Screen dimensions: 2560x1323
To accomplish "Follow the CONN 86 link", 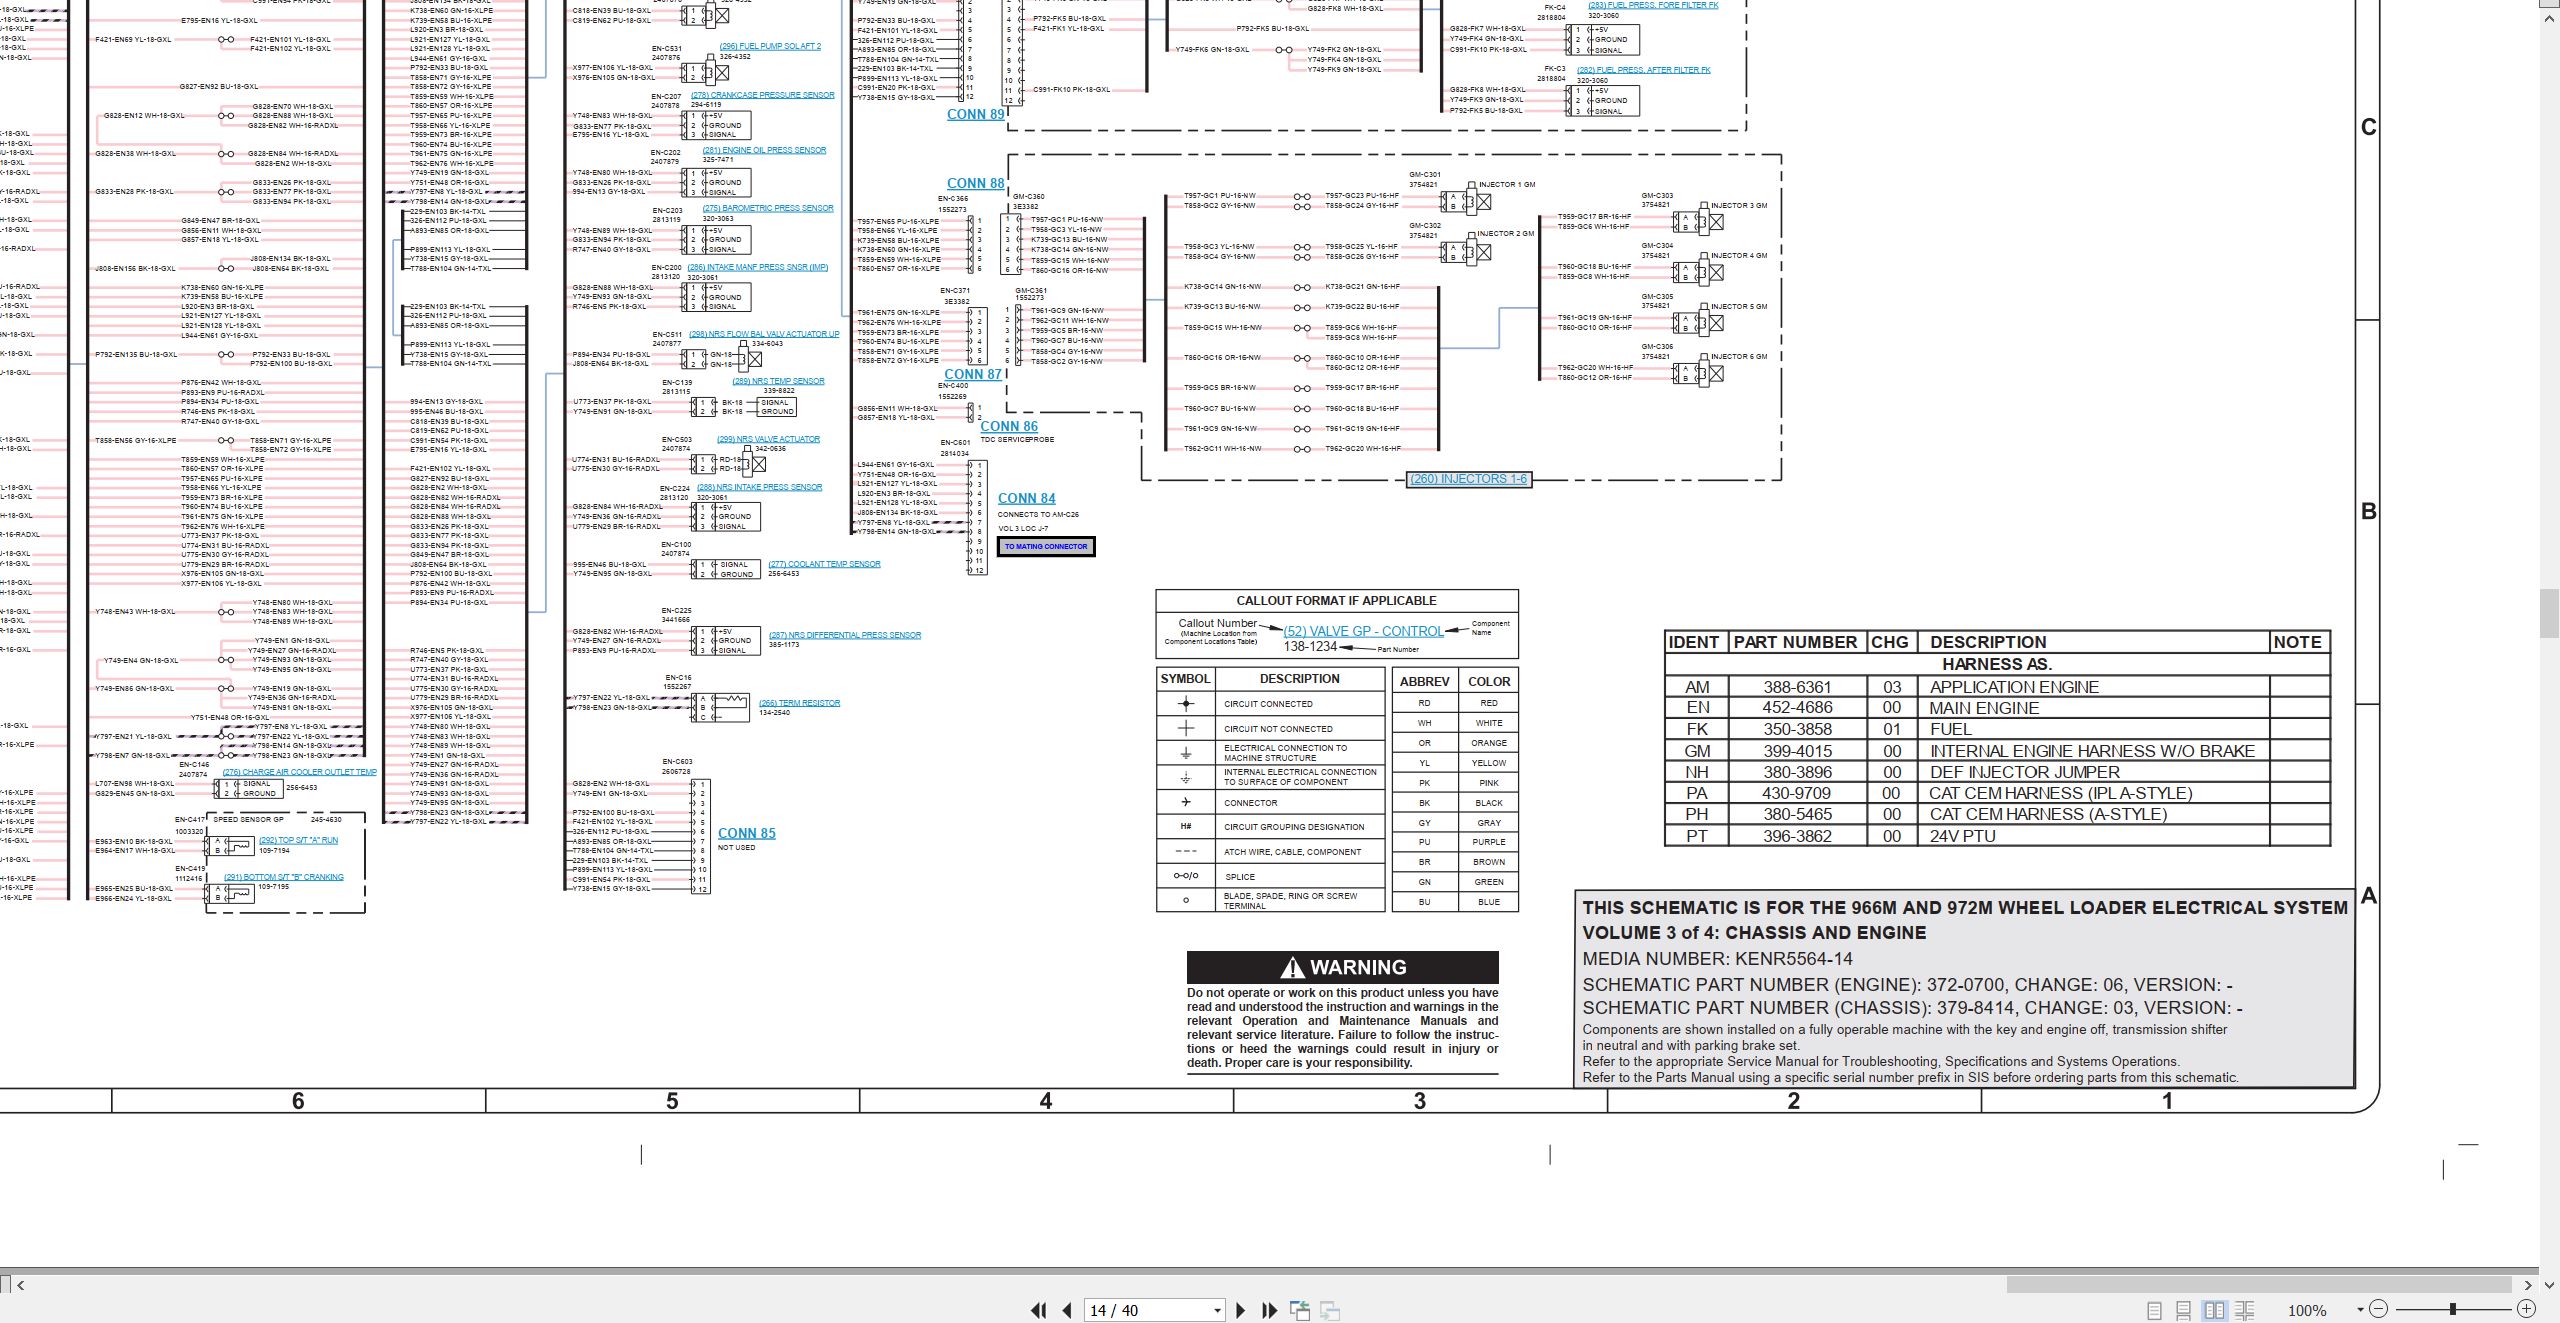I will click(1009, 427).
